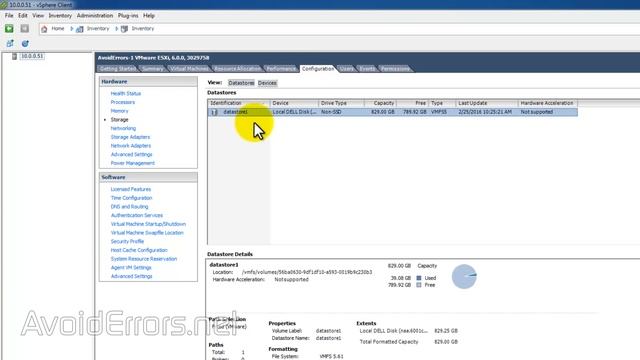Click the gray forward navigation arrow
Screen dimensions: 640x360
pyautogui.click(x=24, y=28)
